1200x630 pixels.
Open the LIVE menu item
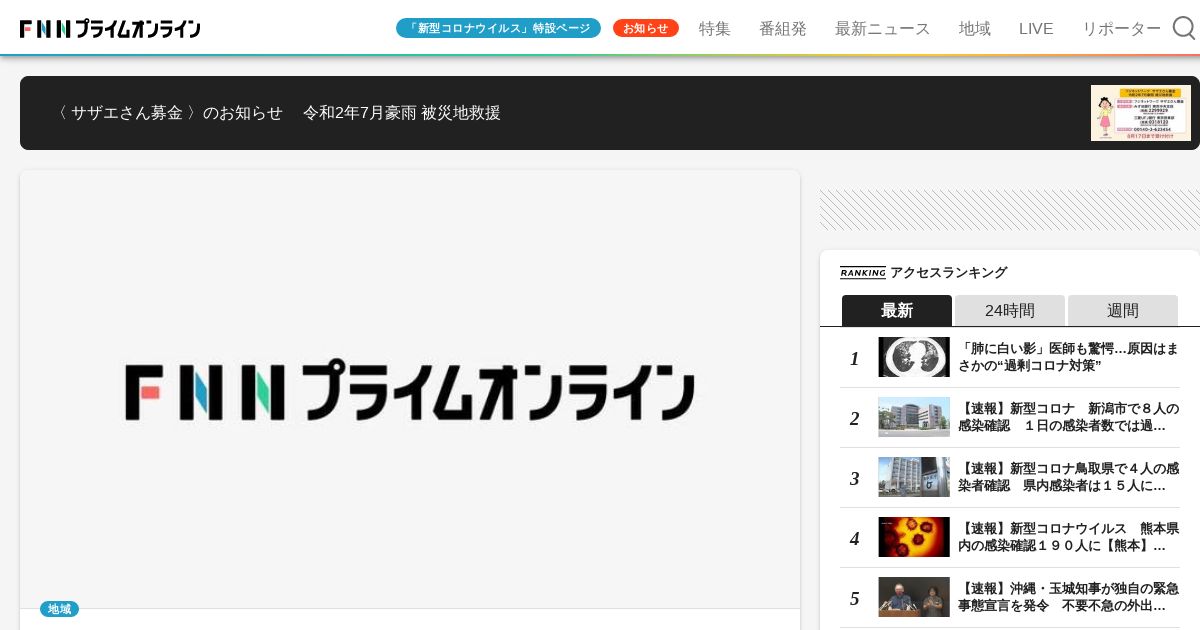pyautogui.click(x=1036, y=29)
